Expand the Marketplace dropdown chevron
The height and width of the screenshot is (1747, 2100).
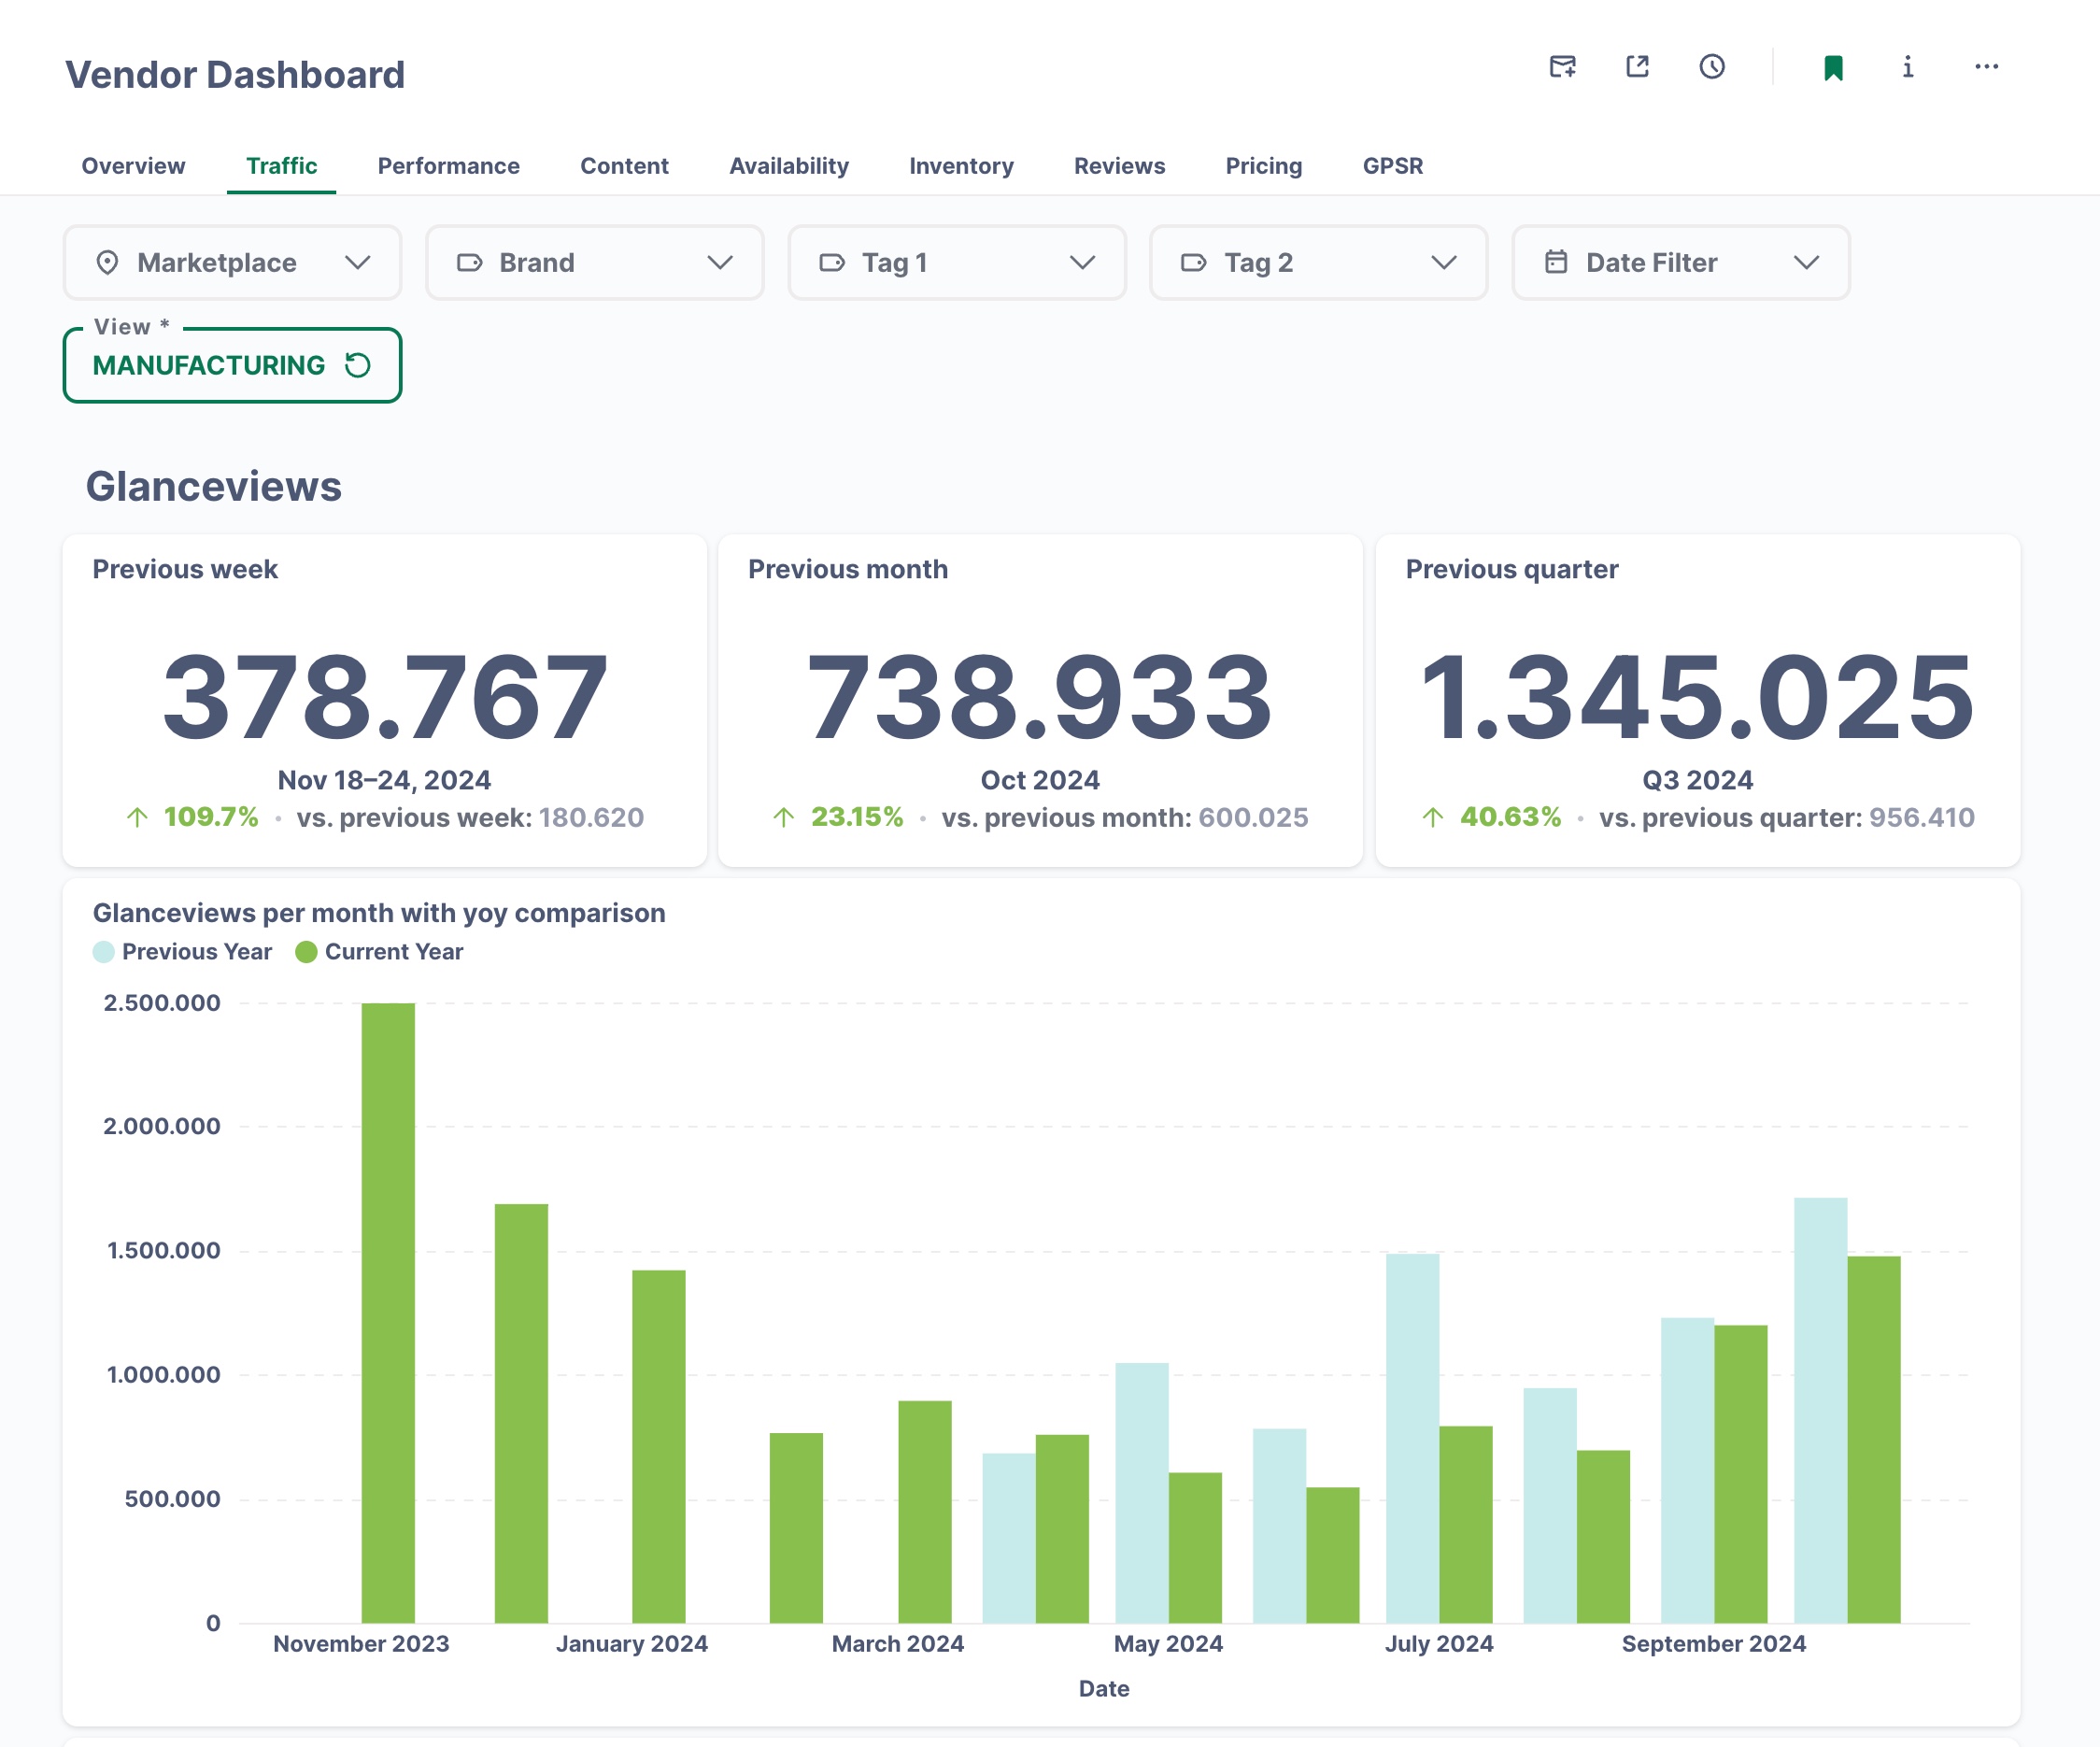point(358,263)
